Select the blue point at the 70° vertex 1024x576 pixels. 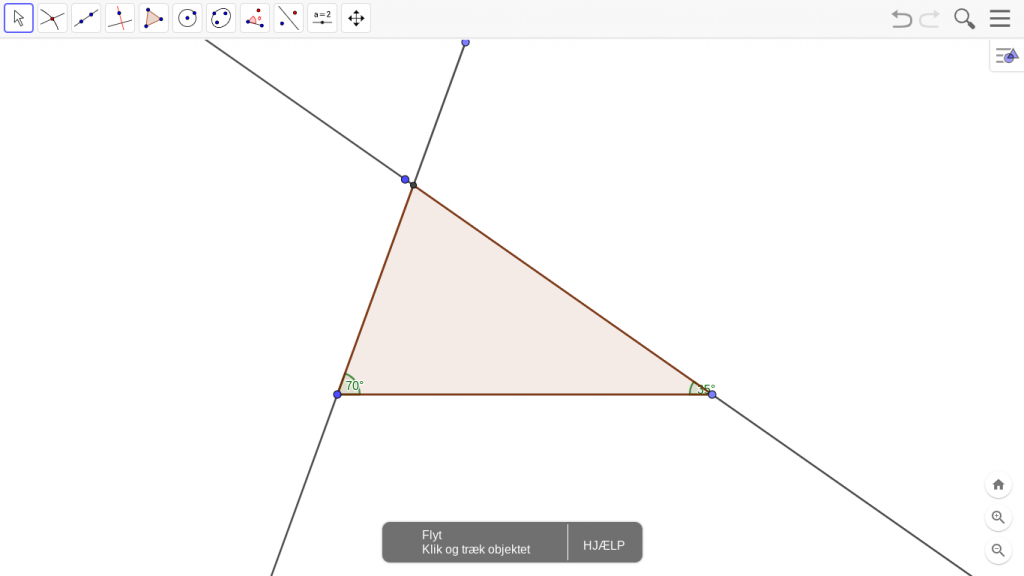(337, 394)
